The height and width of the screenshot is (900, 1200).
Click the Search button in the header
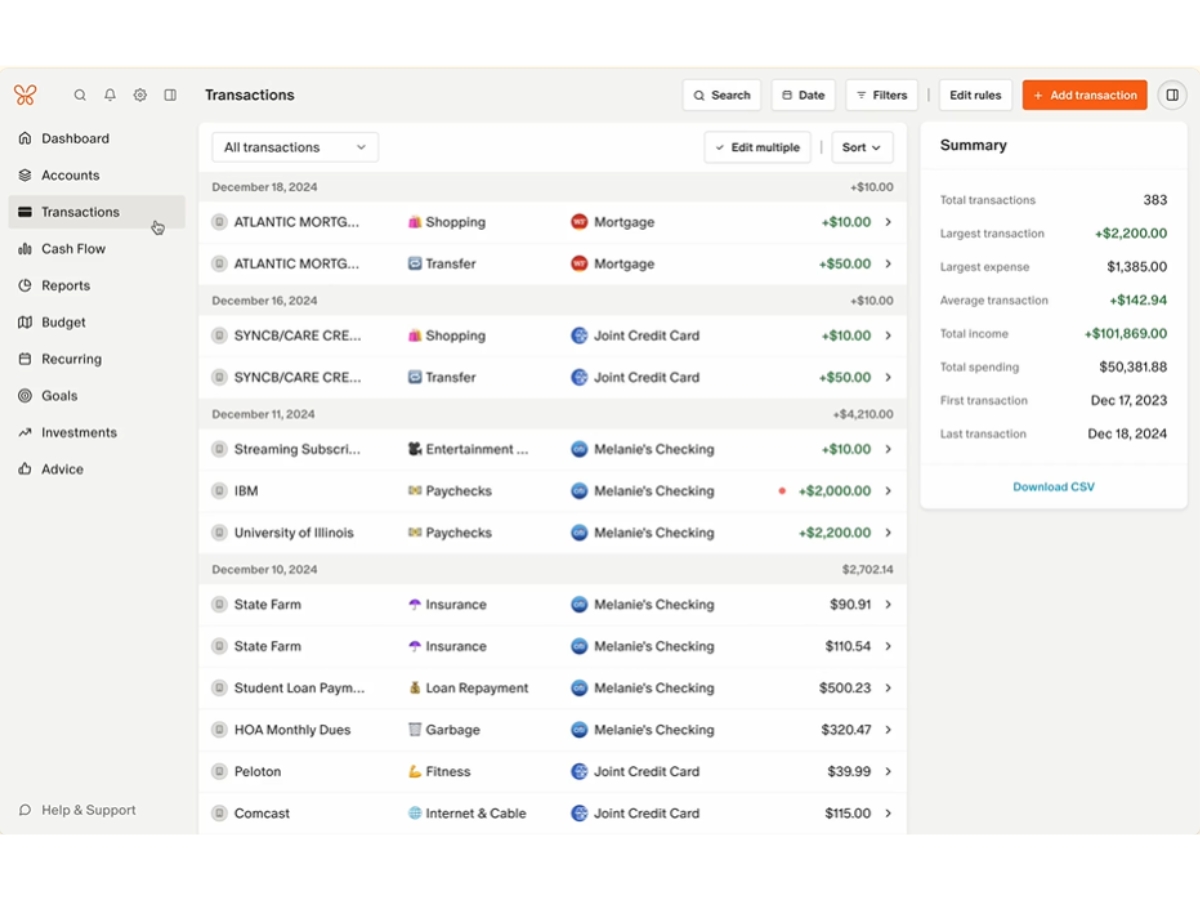coord(722,95)
